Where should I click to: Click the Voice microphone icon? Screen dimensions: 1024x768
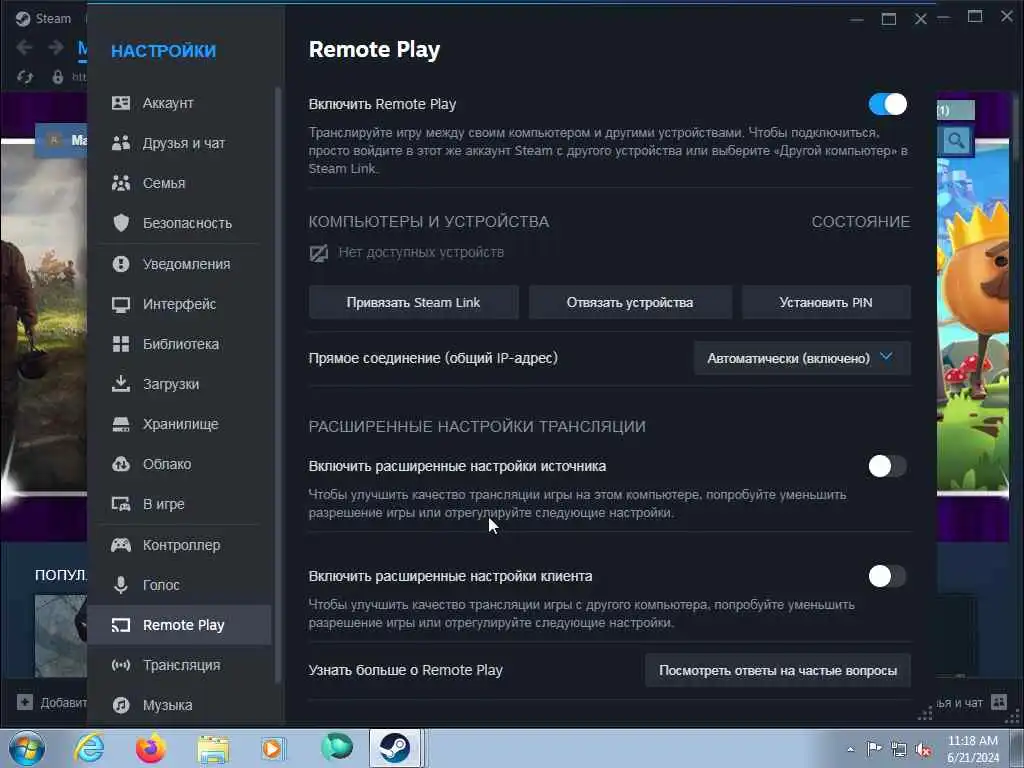click(121, 584)
